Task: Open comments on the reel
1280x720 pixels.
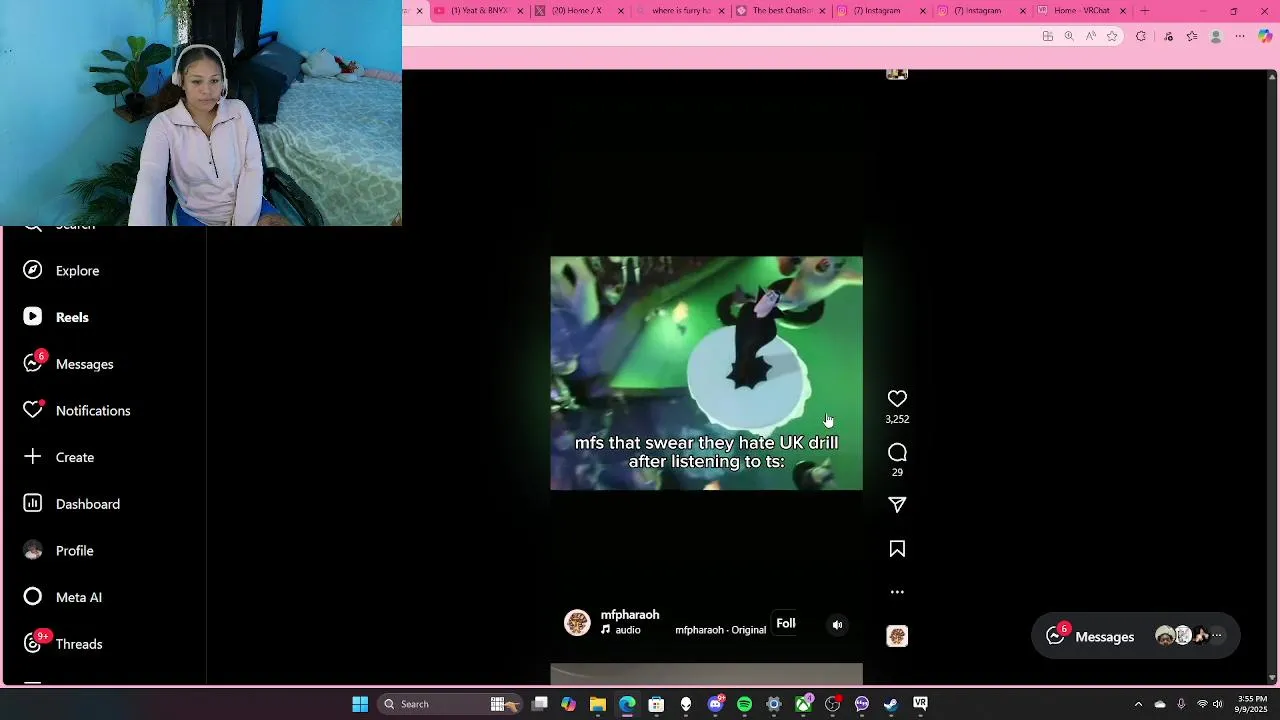Action: [x=897, y=453]
